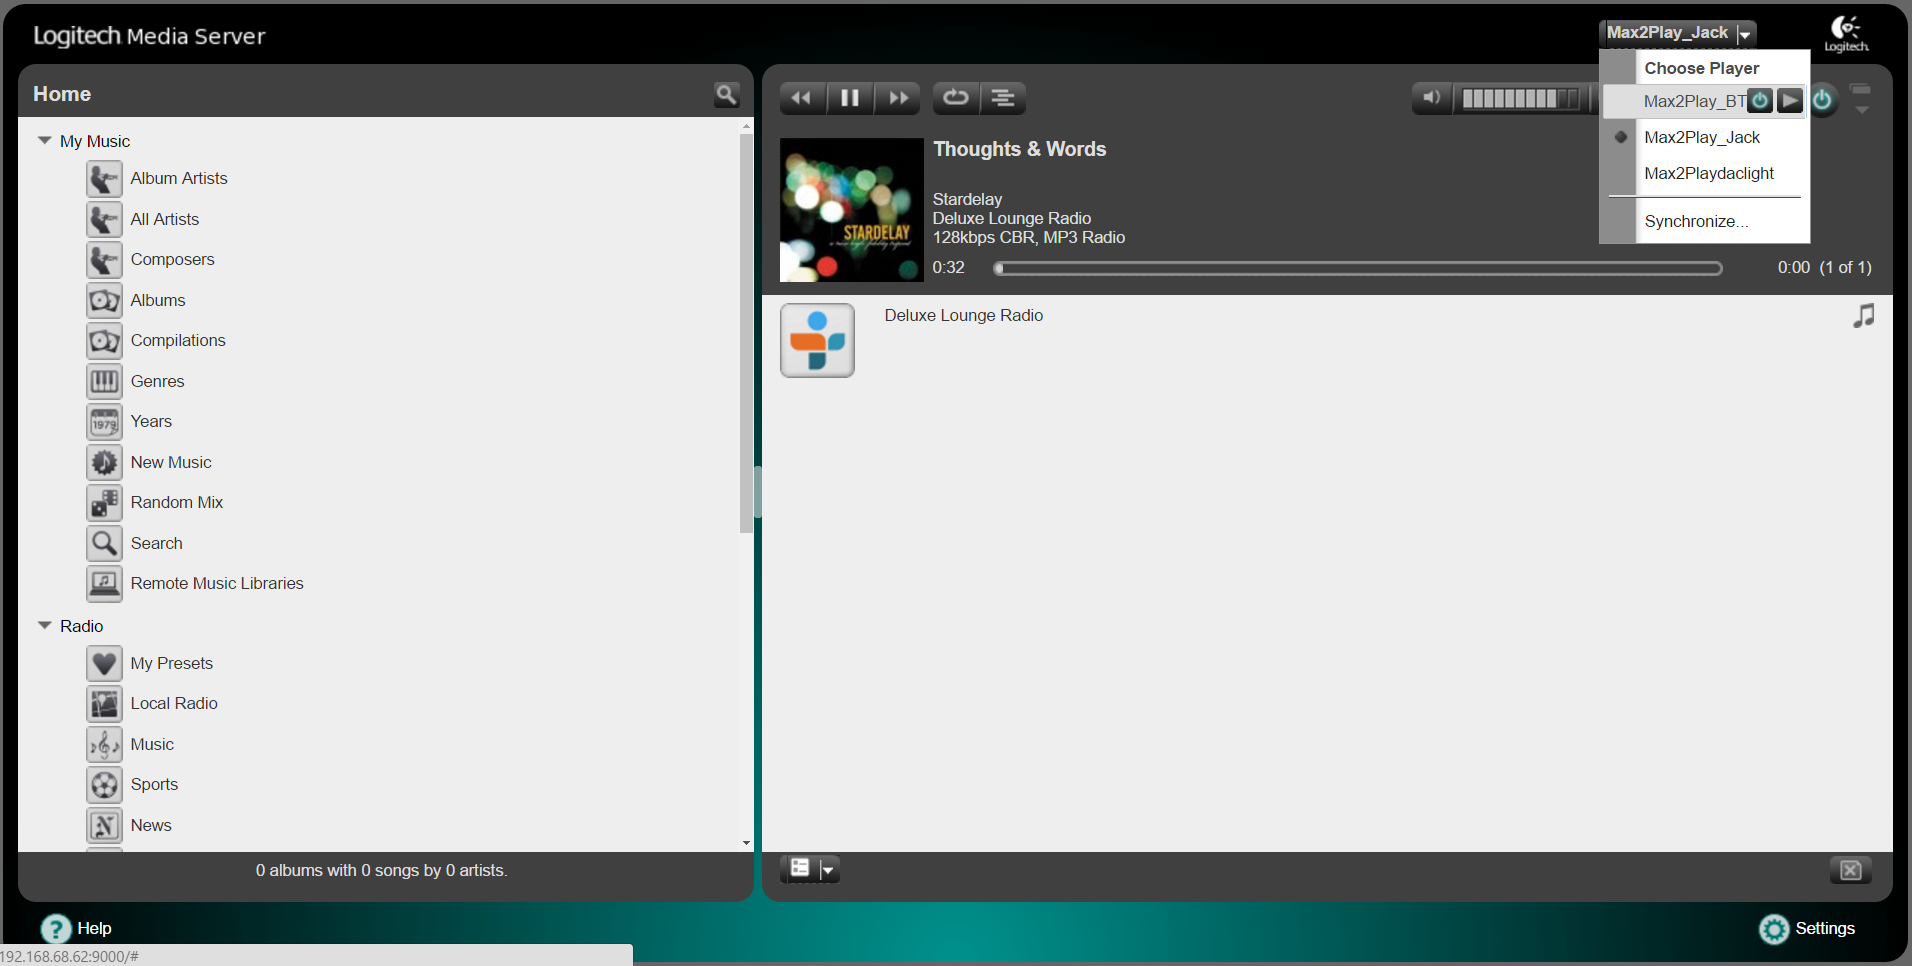The width and height of the screenshot is (1912, 966).
Task: Choose Synchronize... menu entry
Action: tap(1696, 221)
